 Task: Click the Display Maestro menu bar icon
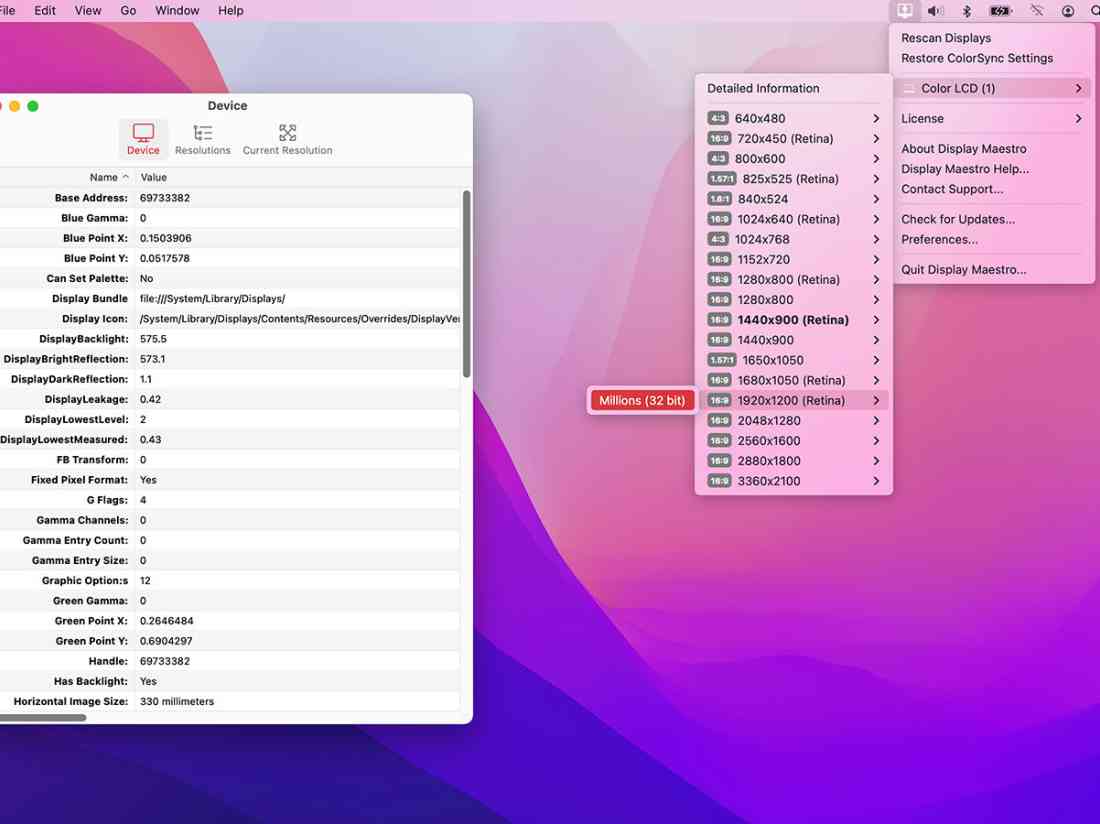coord(904,10)
